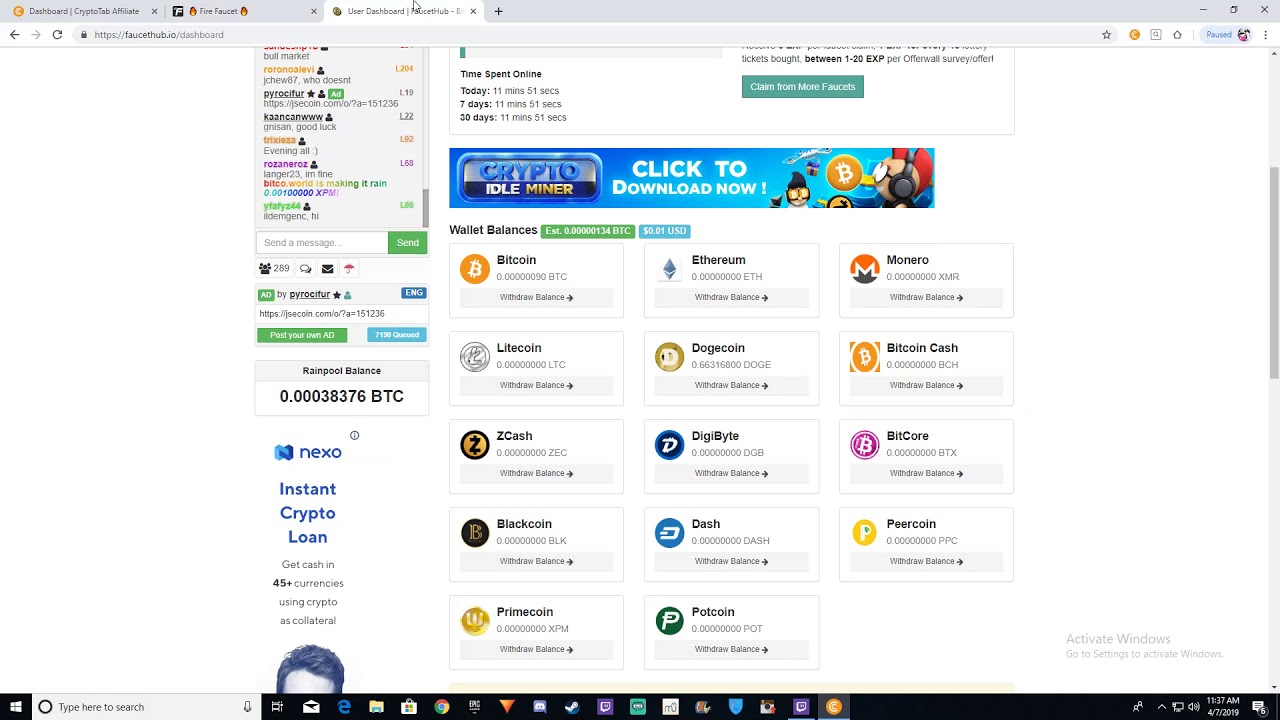Image resolution: width=1280 pixels, height=720 pixels.
Task: Open the online users count icon
Action: [x=265, y=268]
